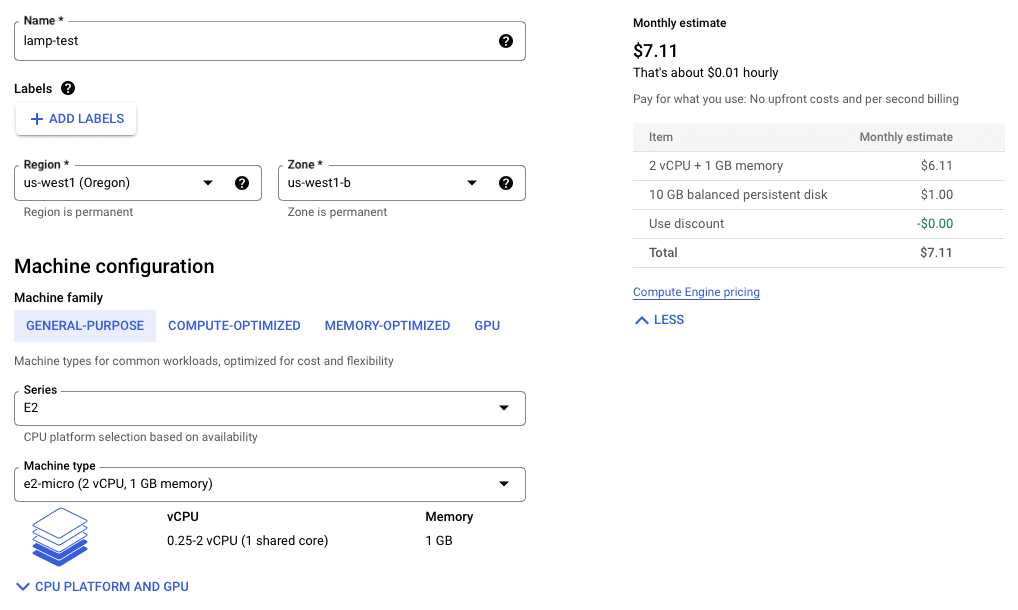The image size is (1018, 610).
Task: Switch to the COMPUTE-OPTIMIZED tab
Action: 234,326
